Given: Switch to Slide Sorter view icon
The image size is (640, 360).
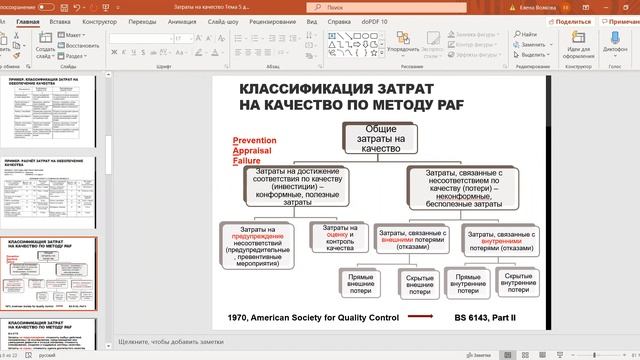Looking at the screenshot, I should (525, 355).
